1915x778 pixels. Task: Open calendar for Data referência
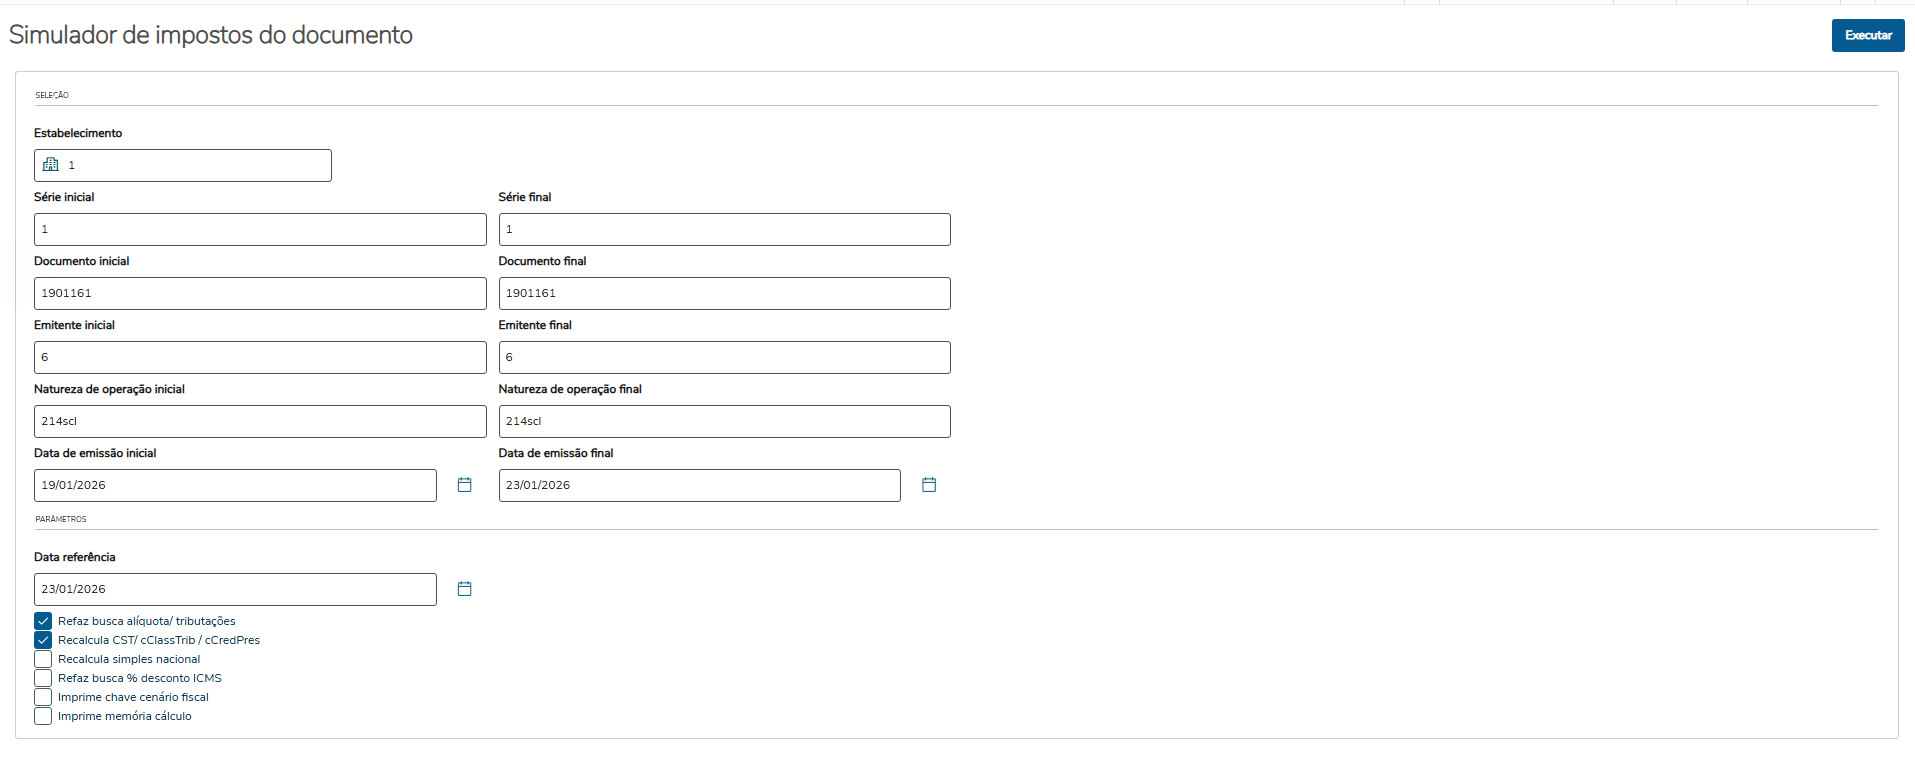click(x=464, y=589)
